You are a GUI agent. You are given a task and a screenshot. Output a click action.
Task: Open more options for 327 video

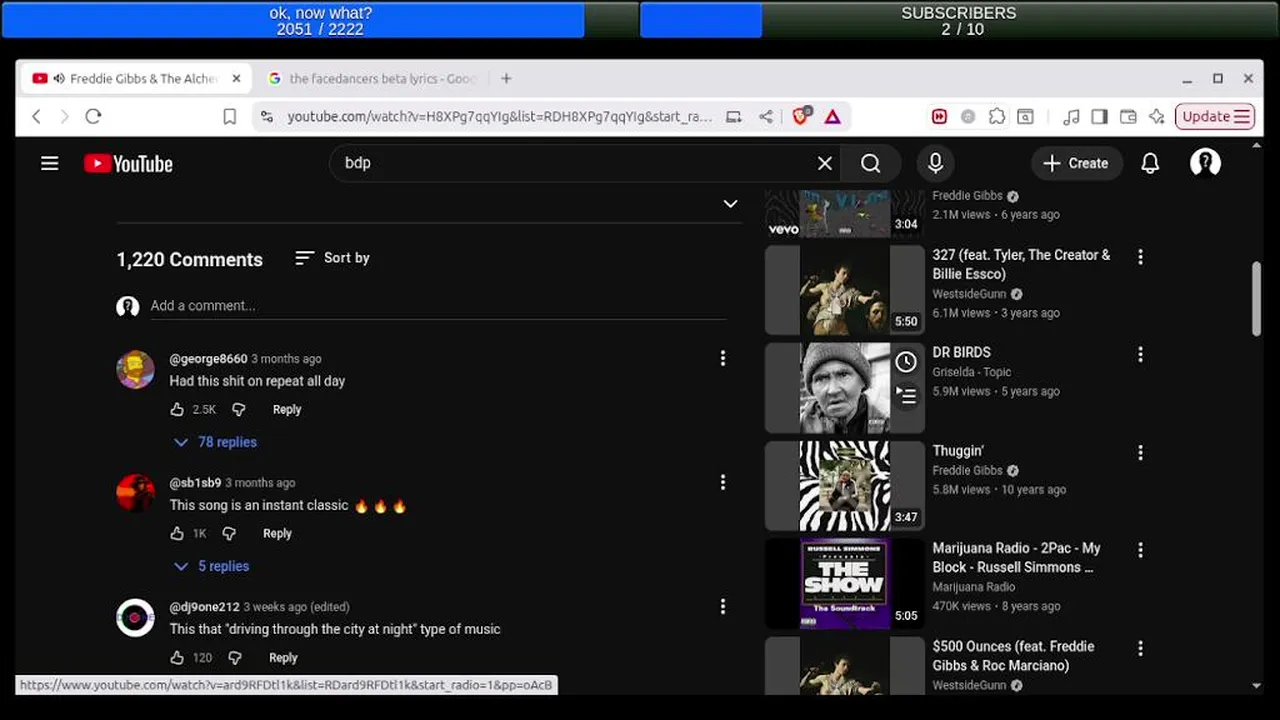(x=1140, y=257)
